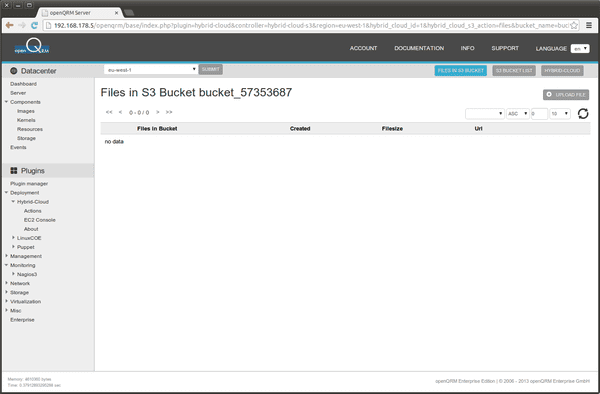Collapse the Deployment tree node
Screen dimensions: 600x394
pos(7,192)
